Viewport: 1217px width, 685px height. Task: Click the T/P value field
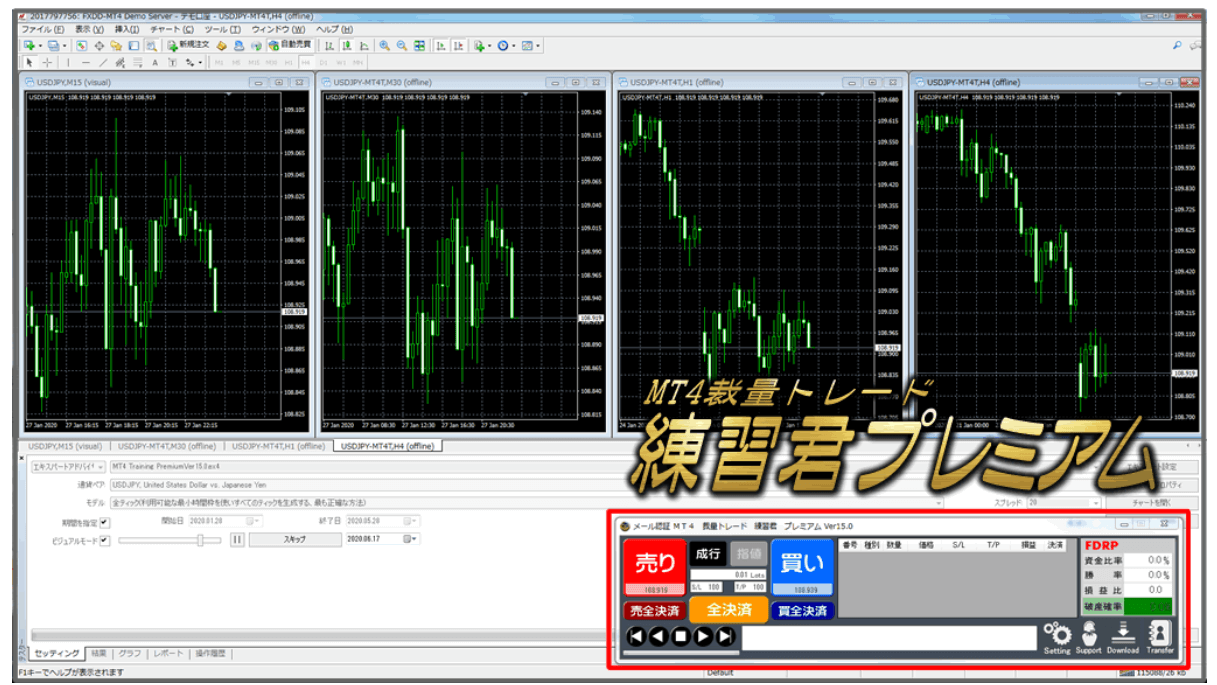pyautogui.click(x=750, y=587)
